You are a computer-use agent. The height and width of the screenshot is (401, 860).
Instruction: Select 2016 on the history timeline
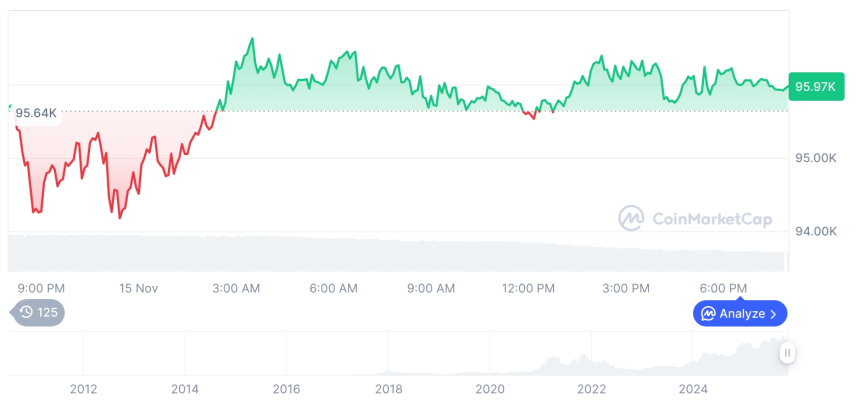tap(286, 388)
